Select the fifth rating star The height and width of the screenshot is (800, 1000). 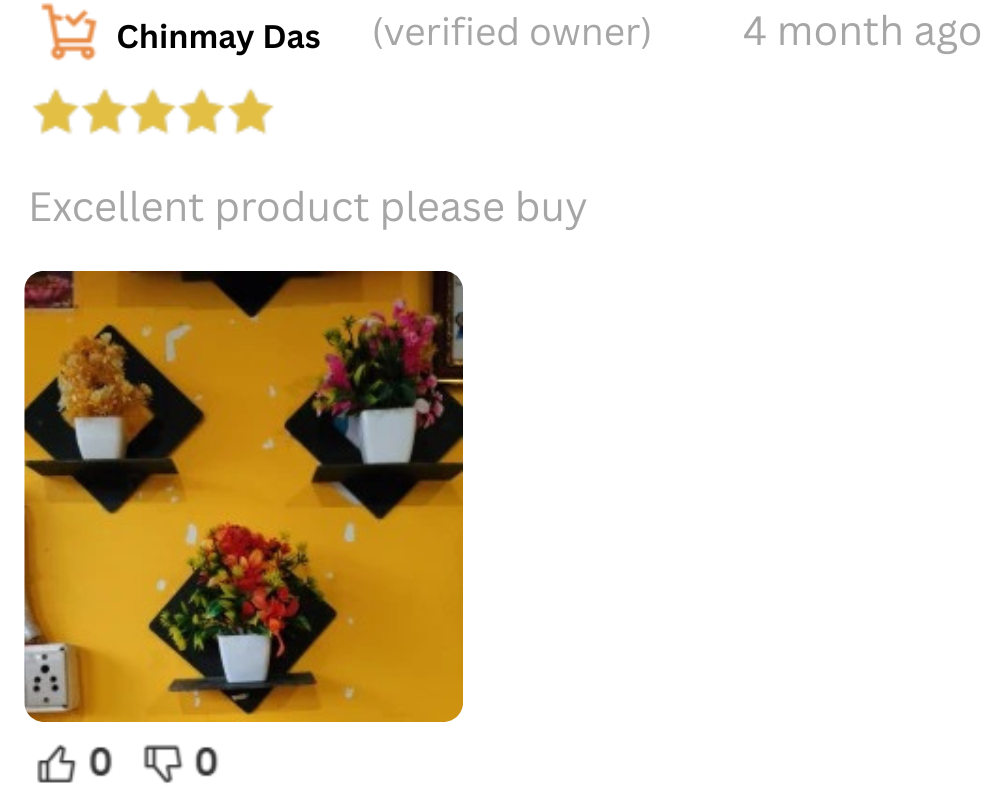tap(250, 112)
